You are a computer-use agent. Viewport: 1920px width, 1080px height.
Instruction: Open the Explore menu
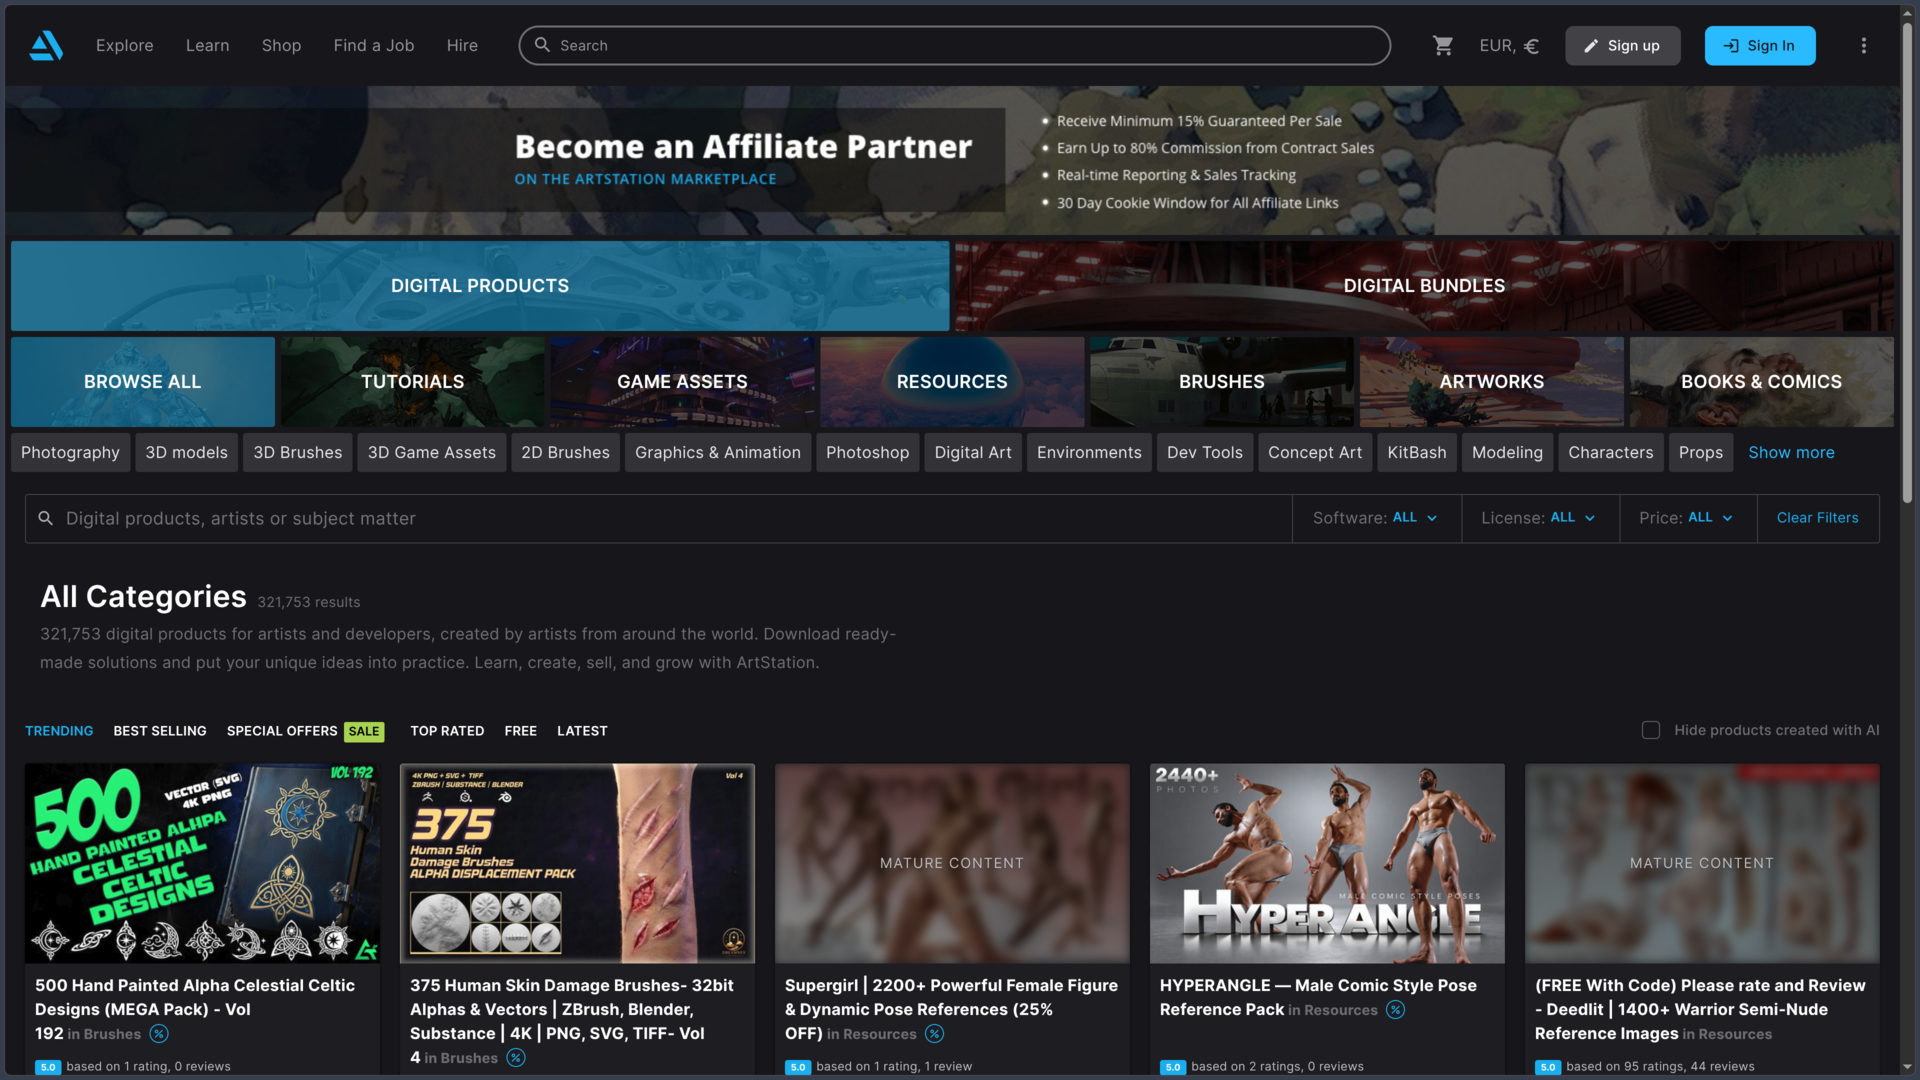point(125,46)
